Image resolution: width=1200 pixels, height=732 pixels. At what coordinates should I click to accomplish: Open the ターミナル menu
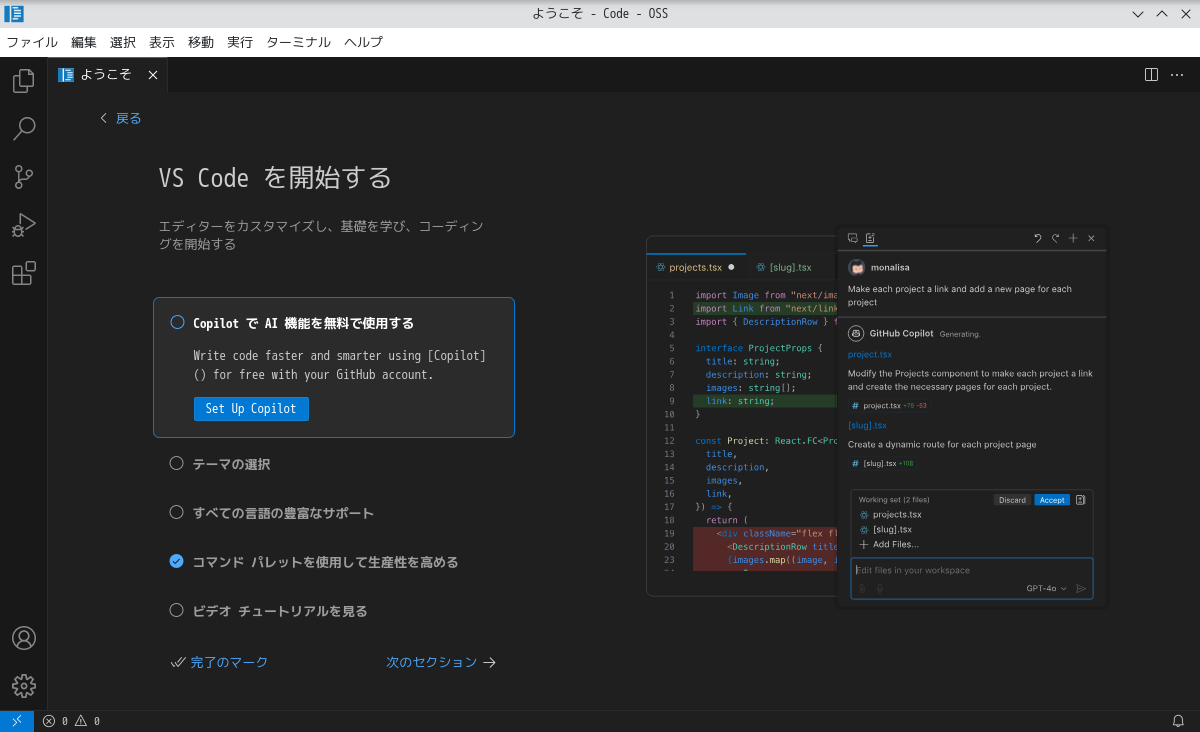[298, 42]
